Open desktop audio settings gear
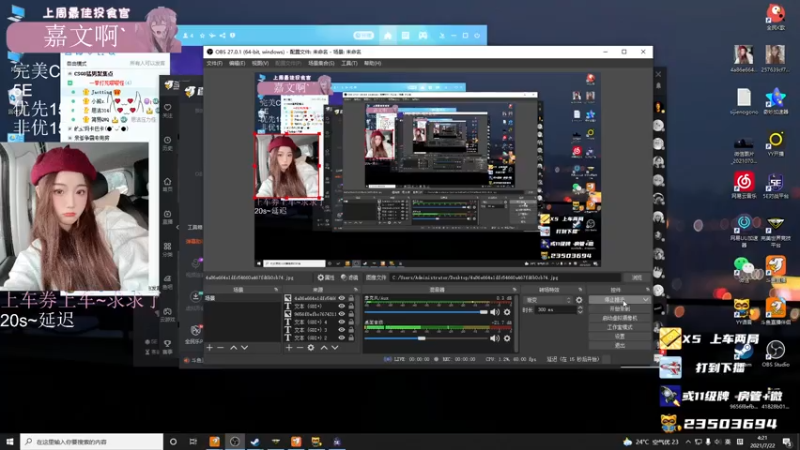This screenshot has height=450, width=800. pos(507,338)
